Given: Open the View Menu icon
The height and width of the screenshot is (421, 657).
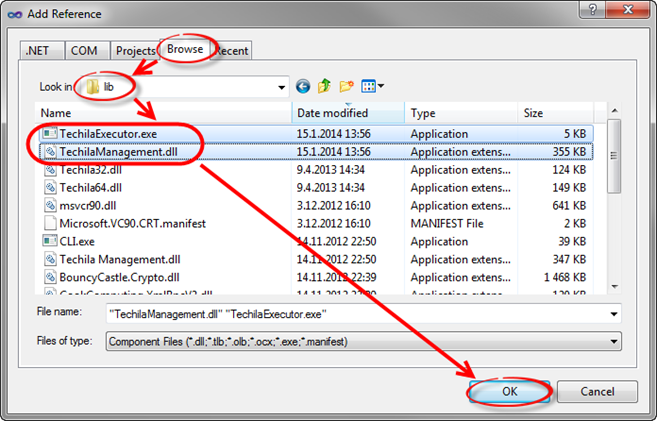Looking at the screenshot, I should click(372, 87).
